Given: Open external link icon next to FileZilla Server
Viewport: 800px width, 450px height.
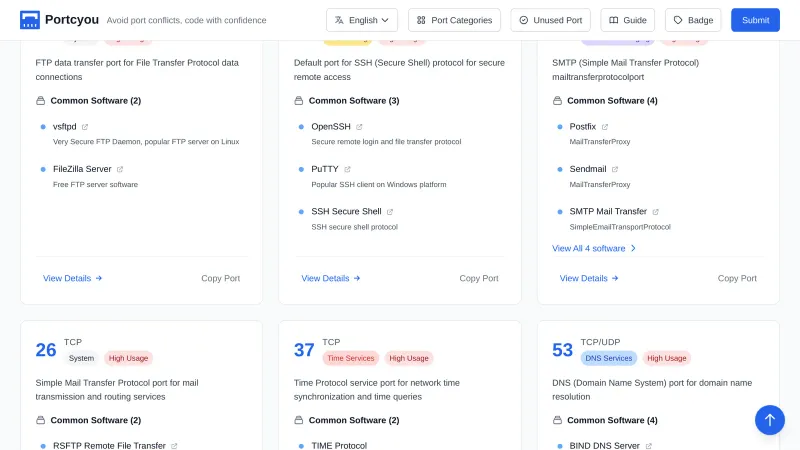Looking at the screenshot, I should tap(120, 169).
